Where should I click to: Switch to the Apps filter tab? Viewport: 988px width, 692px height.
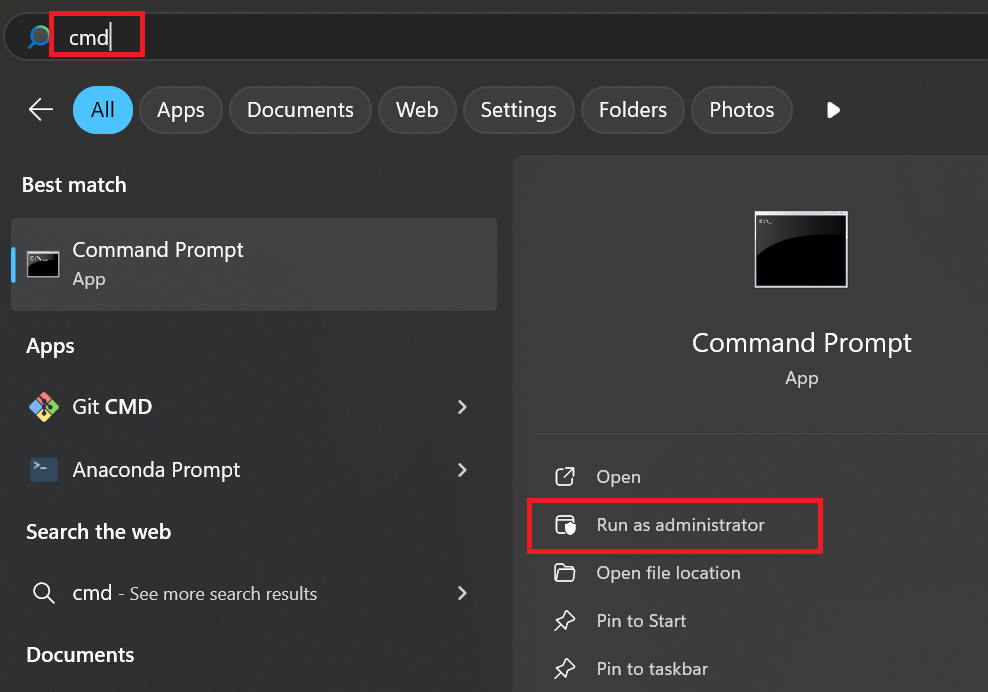(x=180, y=110)
